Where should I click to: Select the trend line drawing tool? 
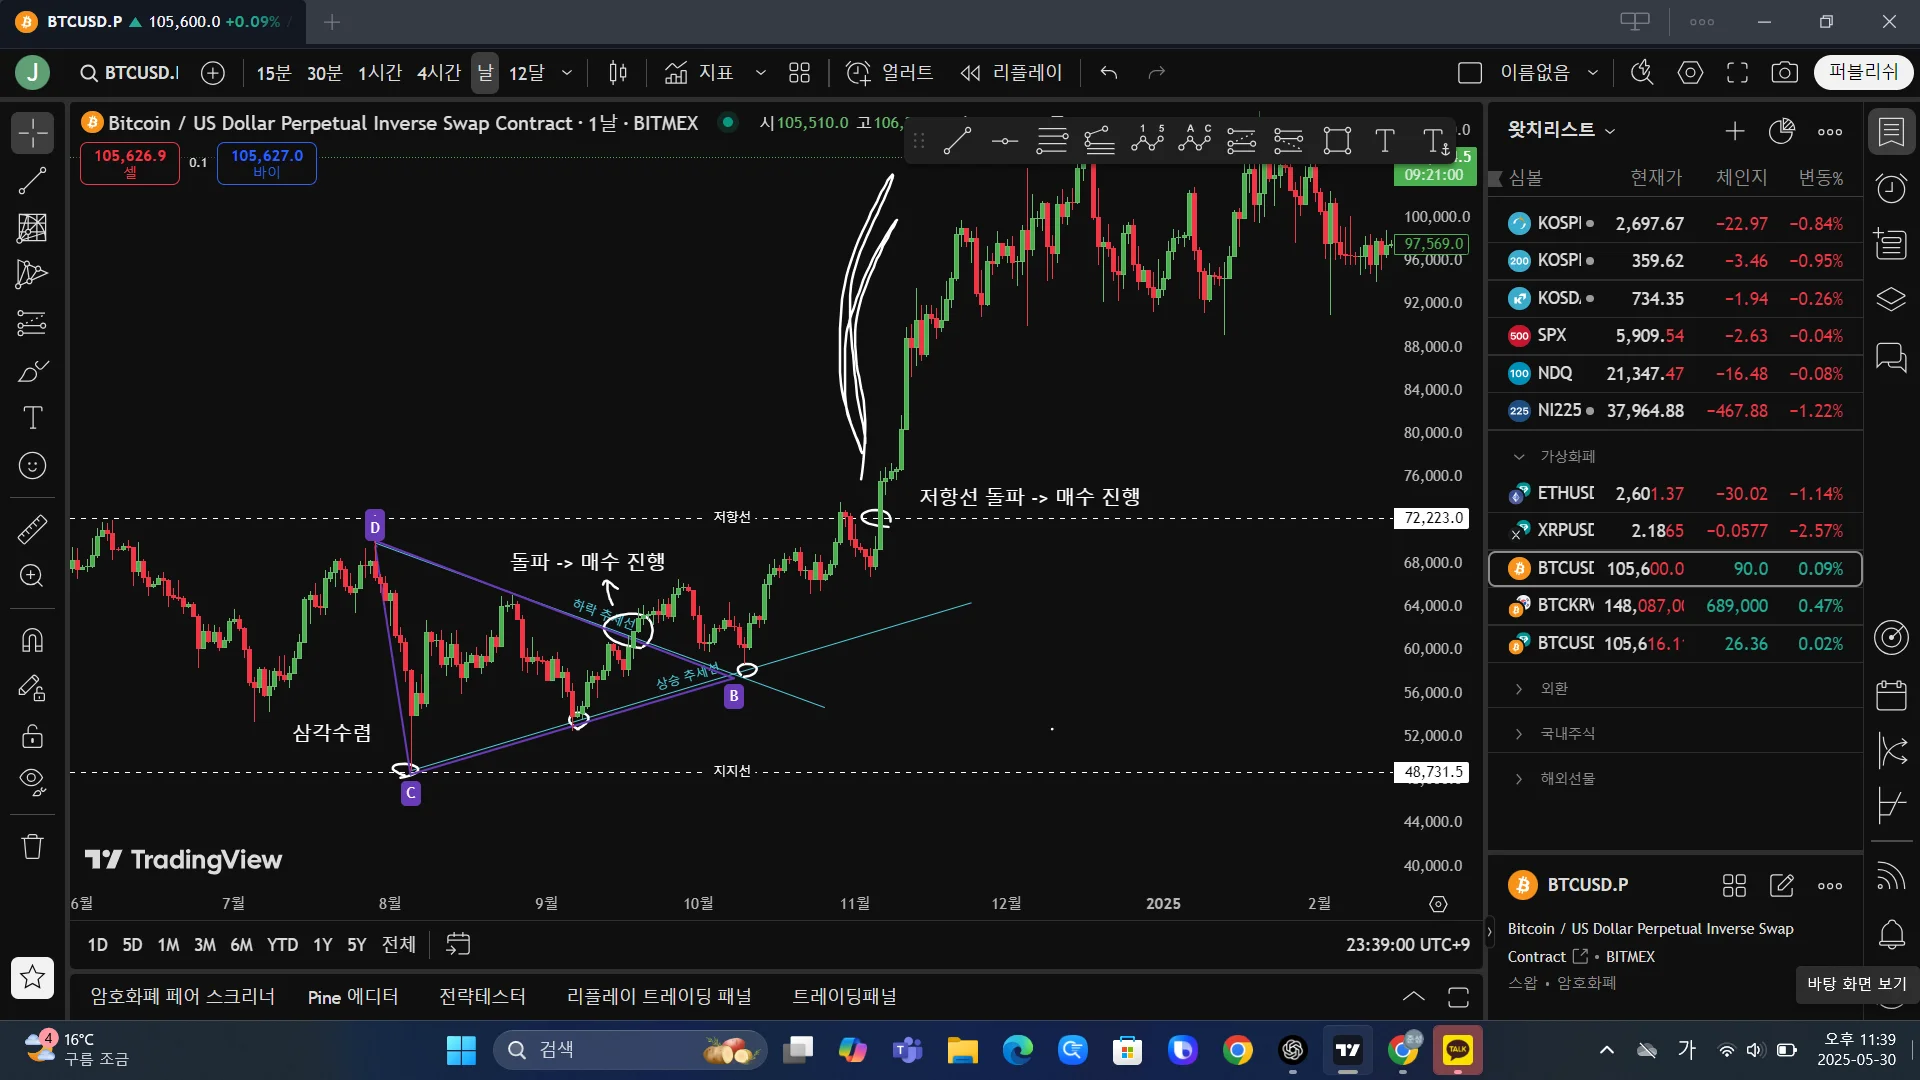[x=32, y=181]
